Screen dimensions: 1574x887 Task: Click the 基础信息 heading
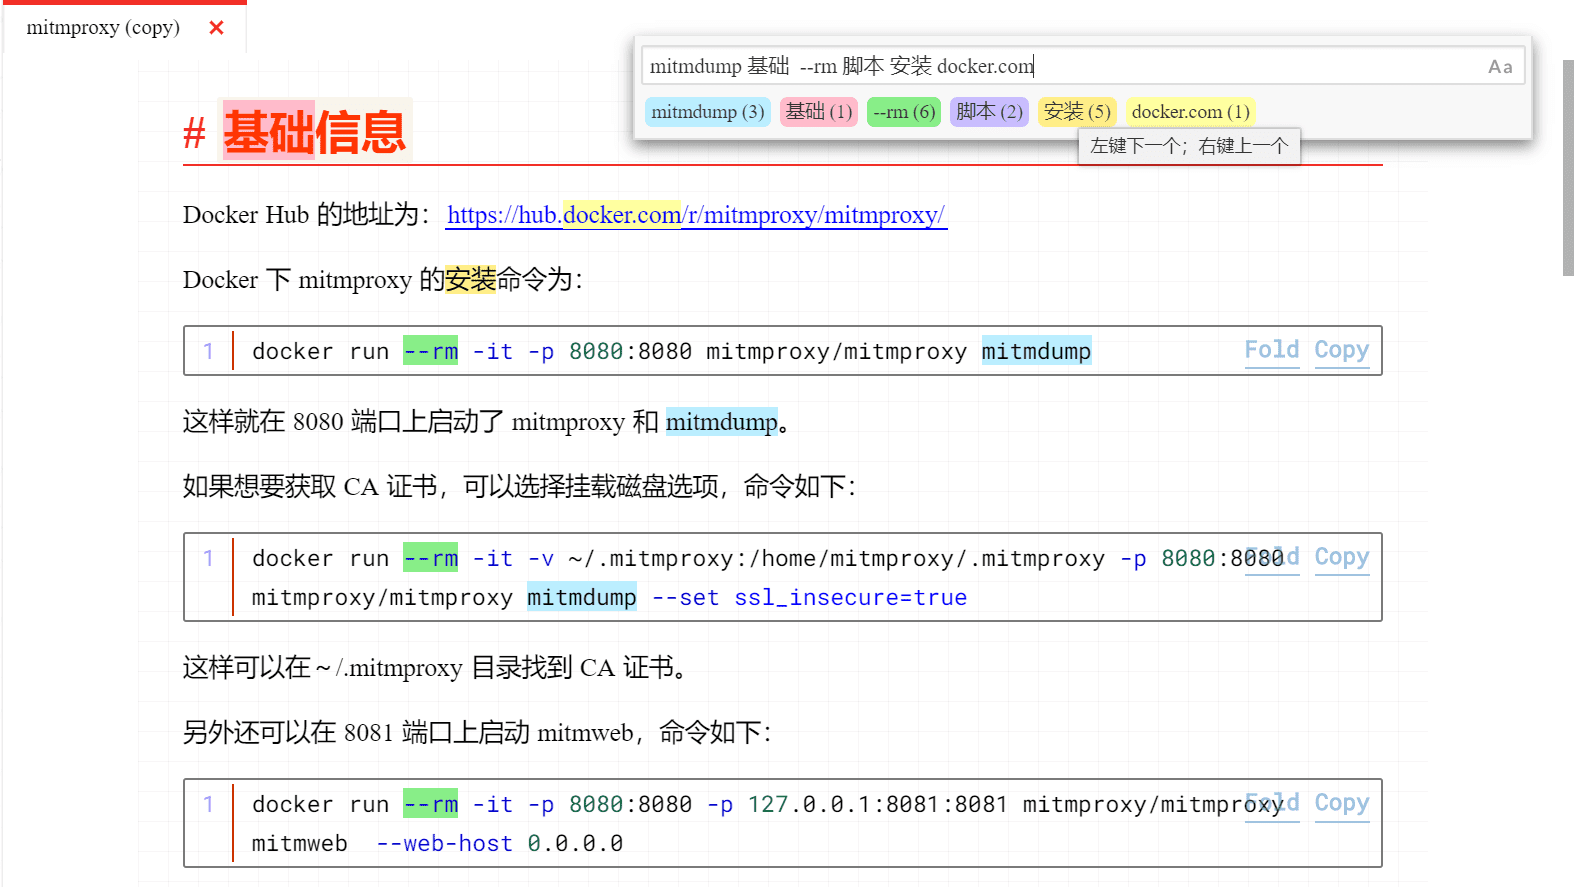[315, 131]
